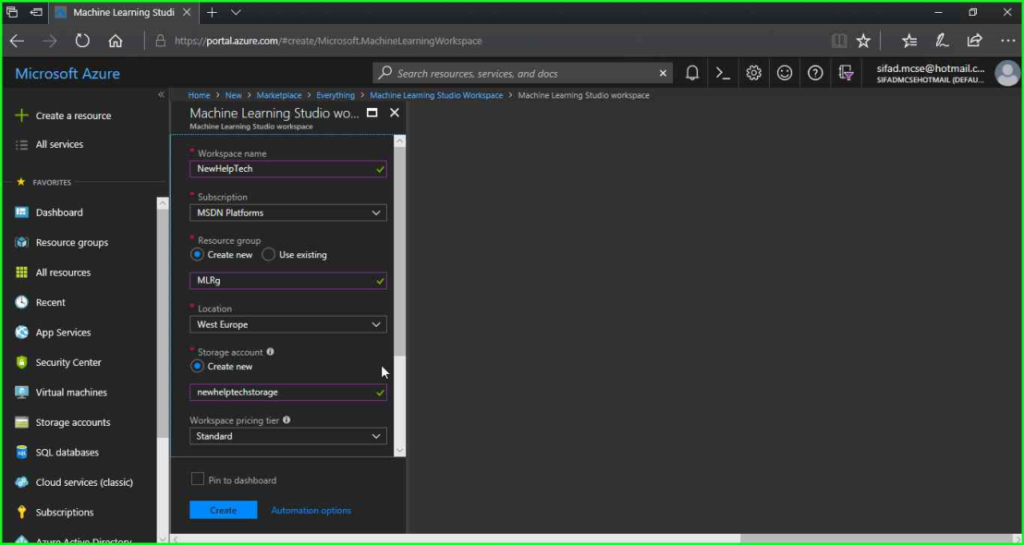Click the browser back arrow
This screenshot has width=1024, height=545.
pos(17,41)
